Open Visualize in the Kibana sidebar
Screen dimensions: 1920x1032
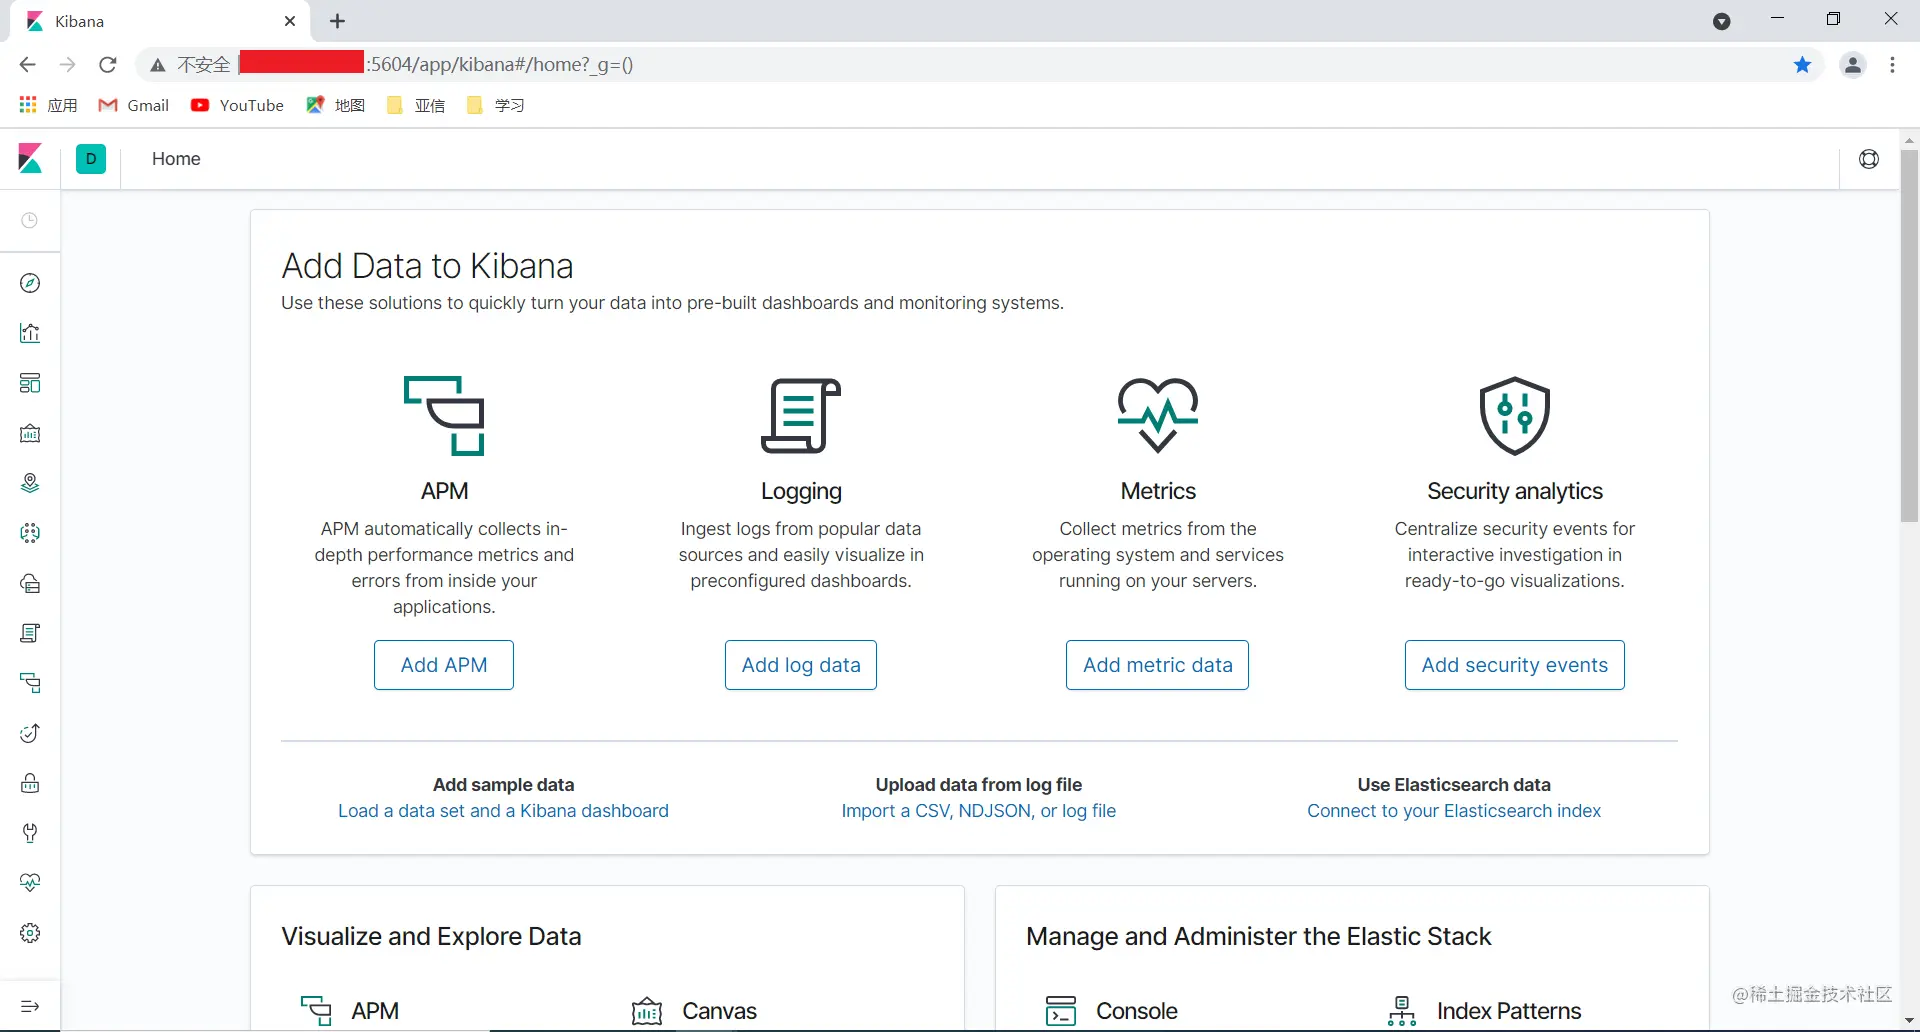click(x=30, y=333)
